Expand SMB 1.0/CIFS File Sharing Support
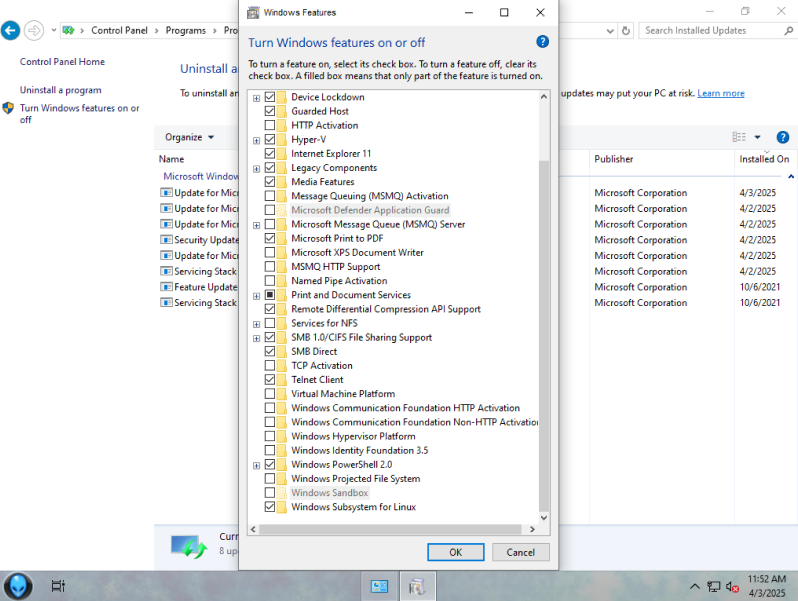The height and width of the screenshot is (601, 798). (x=256, y=338)
